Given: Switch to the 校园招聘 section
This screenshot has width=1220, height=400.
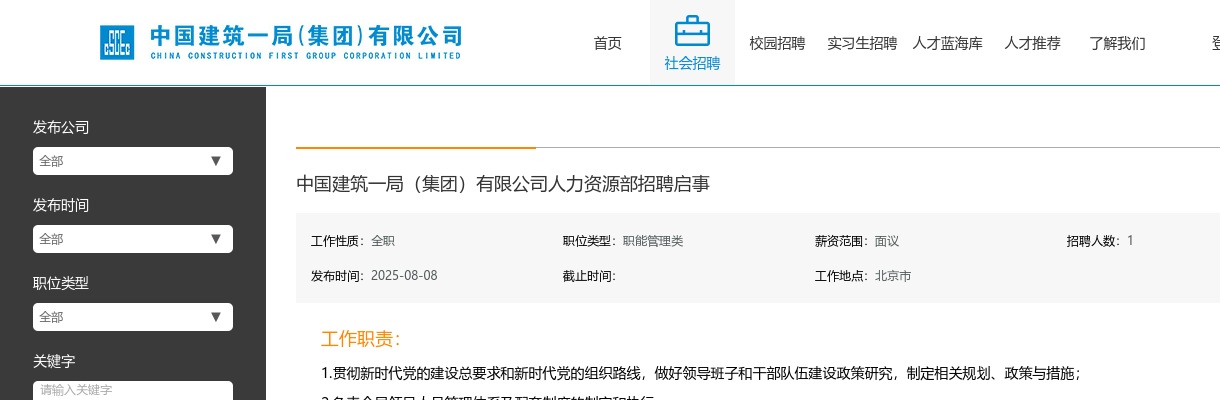Looking at the screenshot, I should (x=777, y=43).
